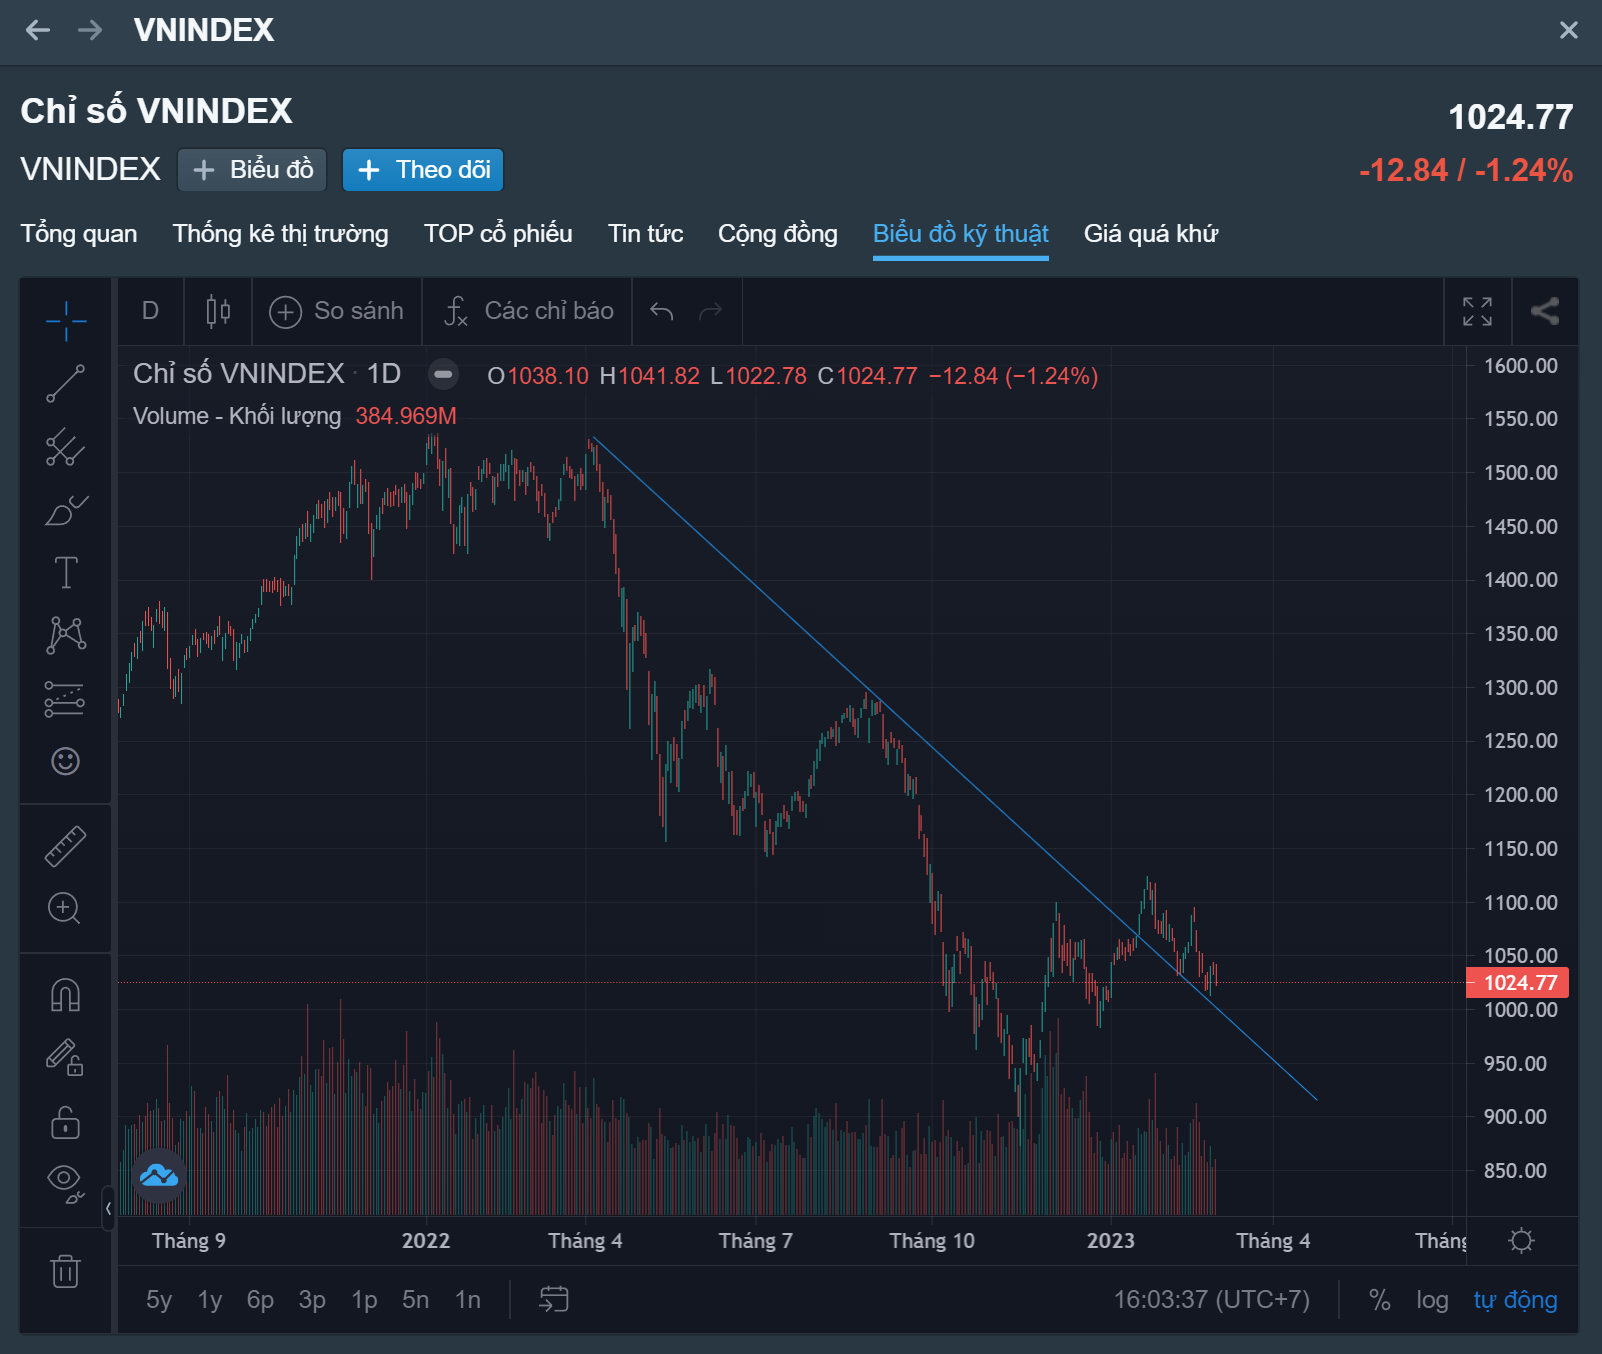The width and height of the screenshot is (1602, 1354).
Task: Hide all drawings with eye icon
Action: pyautogui.click(x=65, y=1180)
